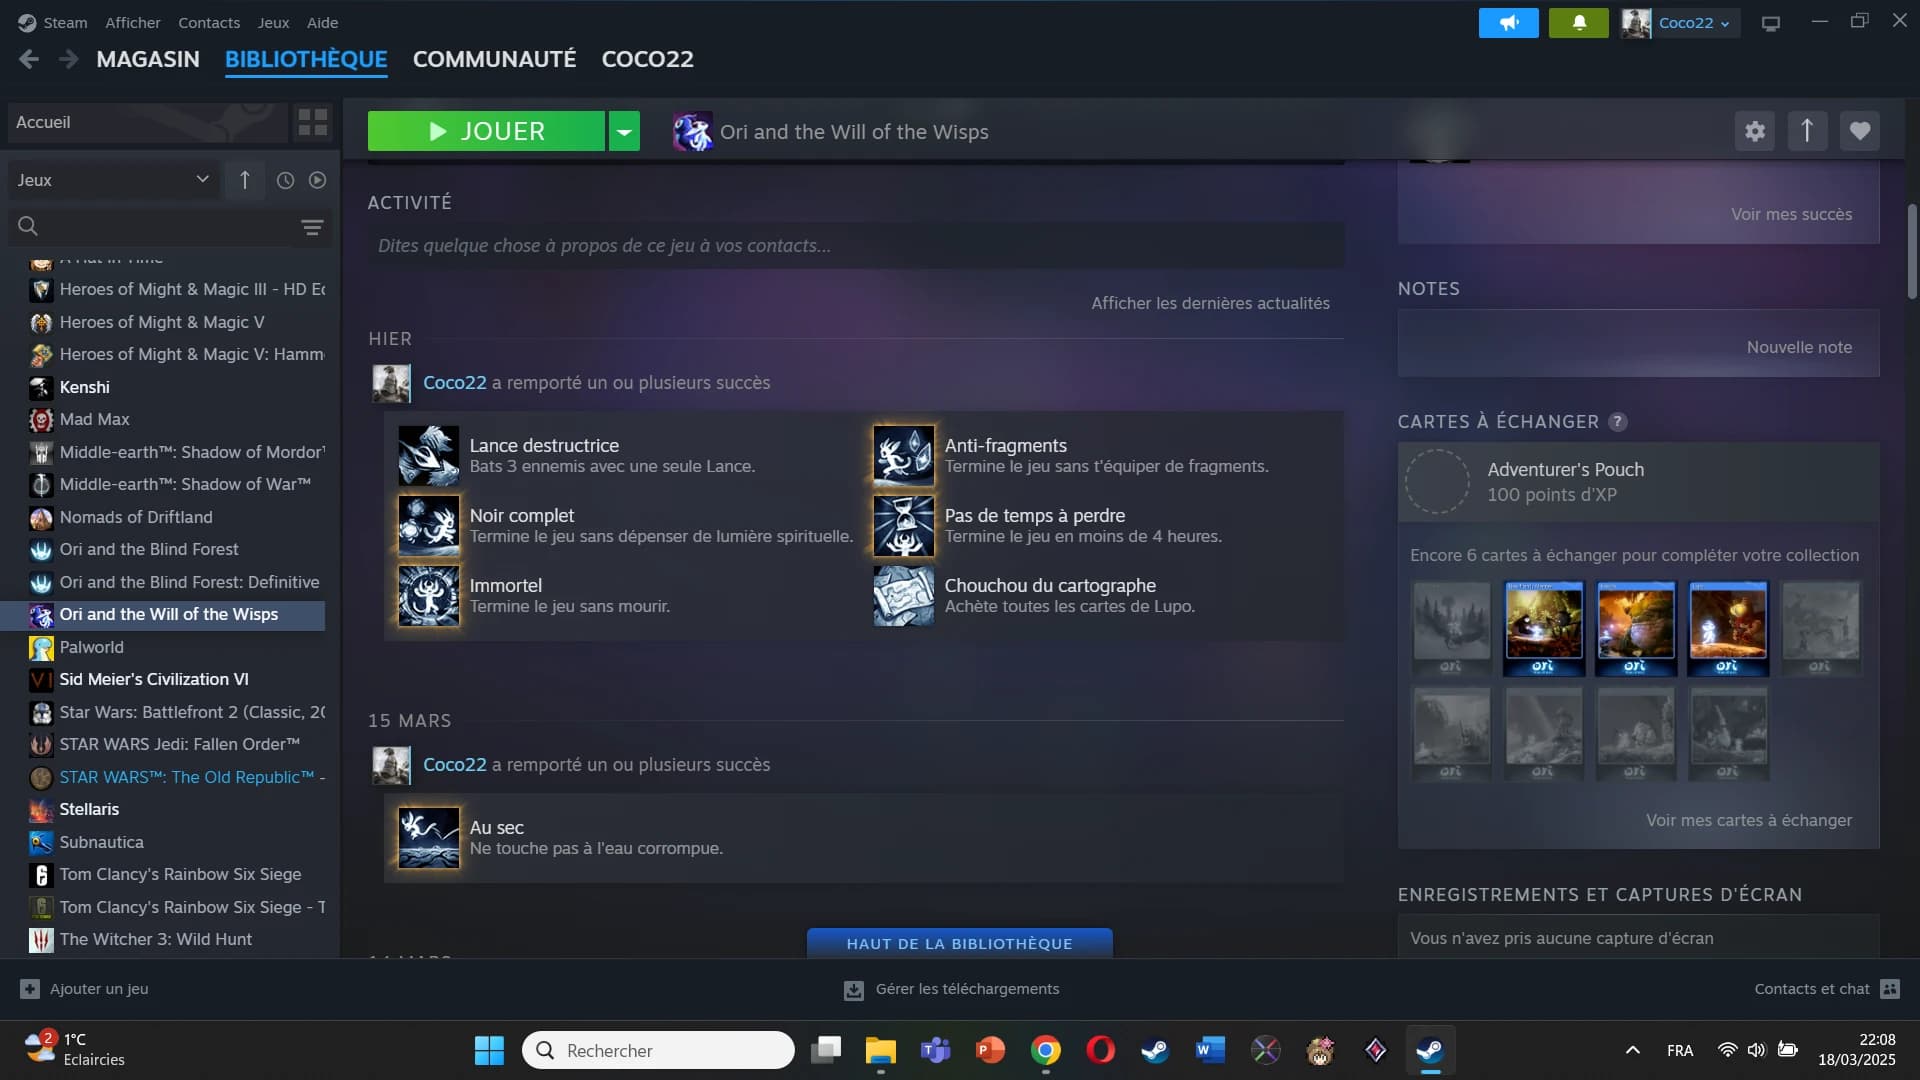Click the activity comment input field
Image resolution: width=1920 pixels, height=1080 pixels.
[856, 246]
